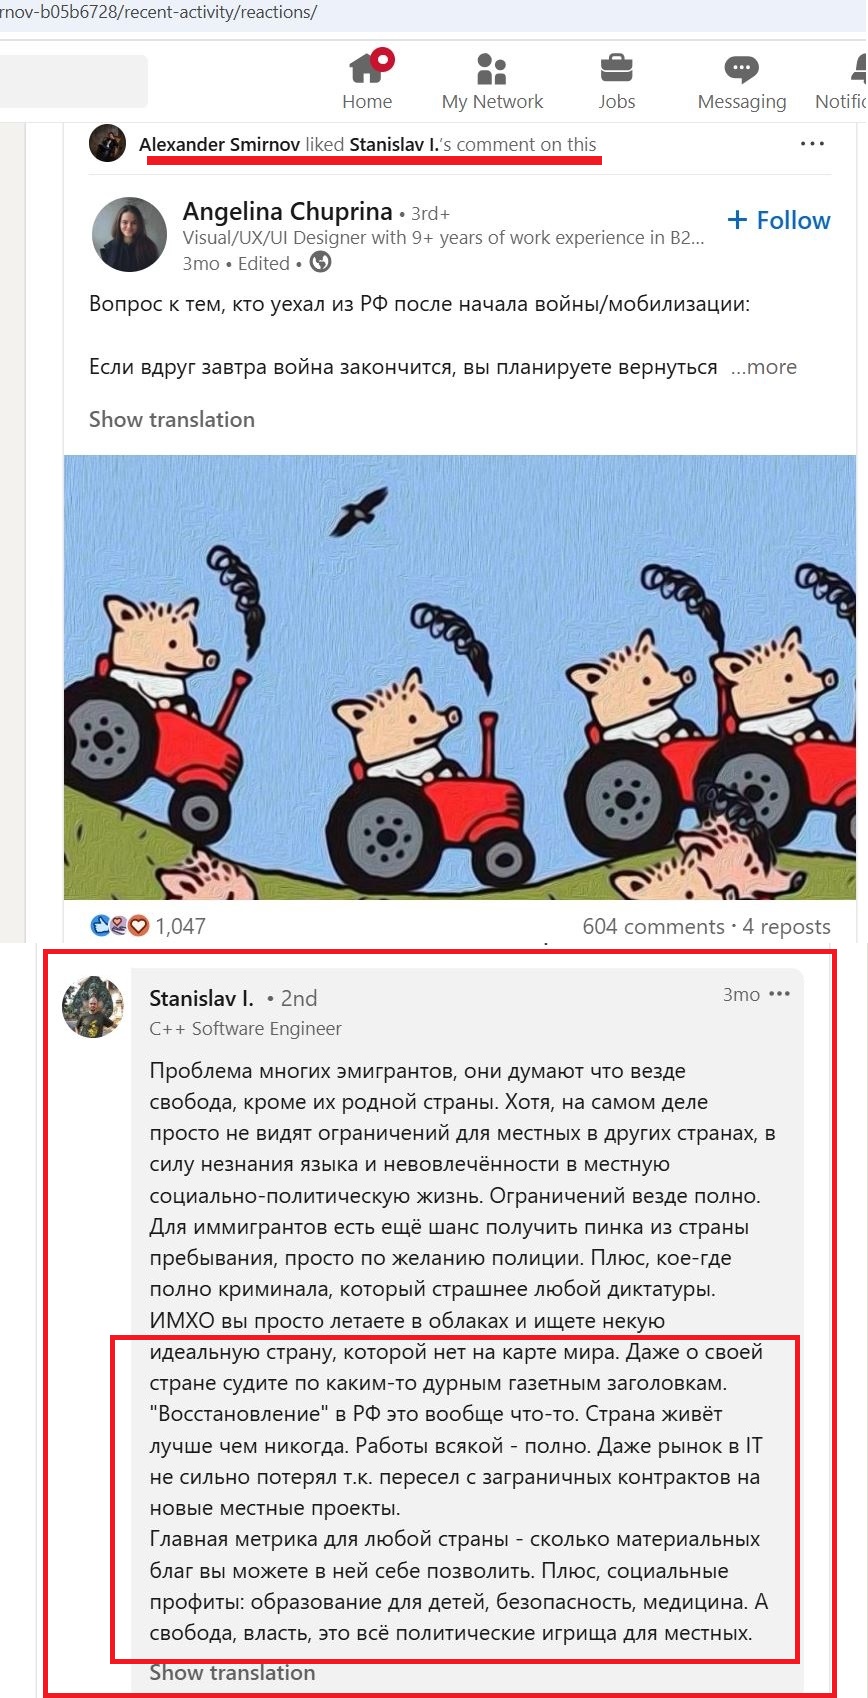View the 604 comments link
868x1698 pixels.
653,926
